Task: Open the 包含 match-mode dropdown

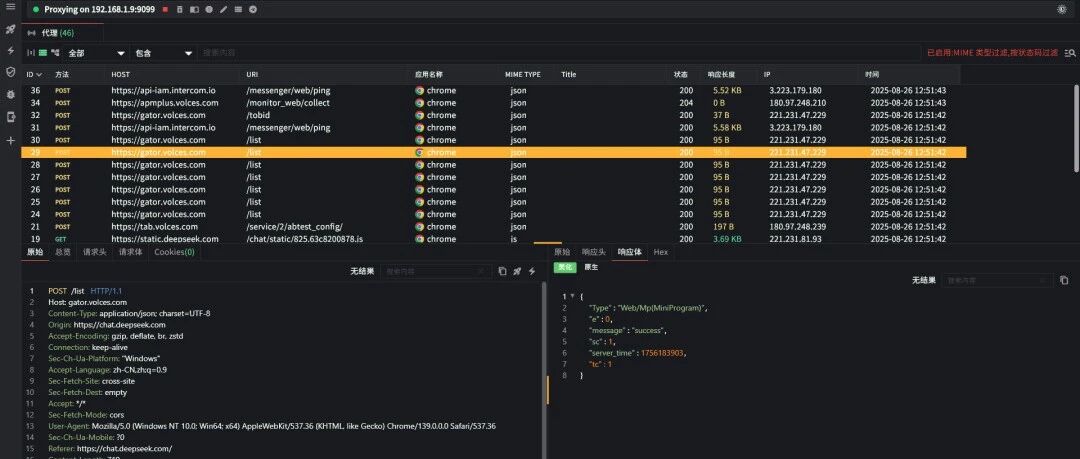Action: pos(163,53)
